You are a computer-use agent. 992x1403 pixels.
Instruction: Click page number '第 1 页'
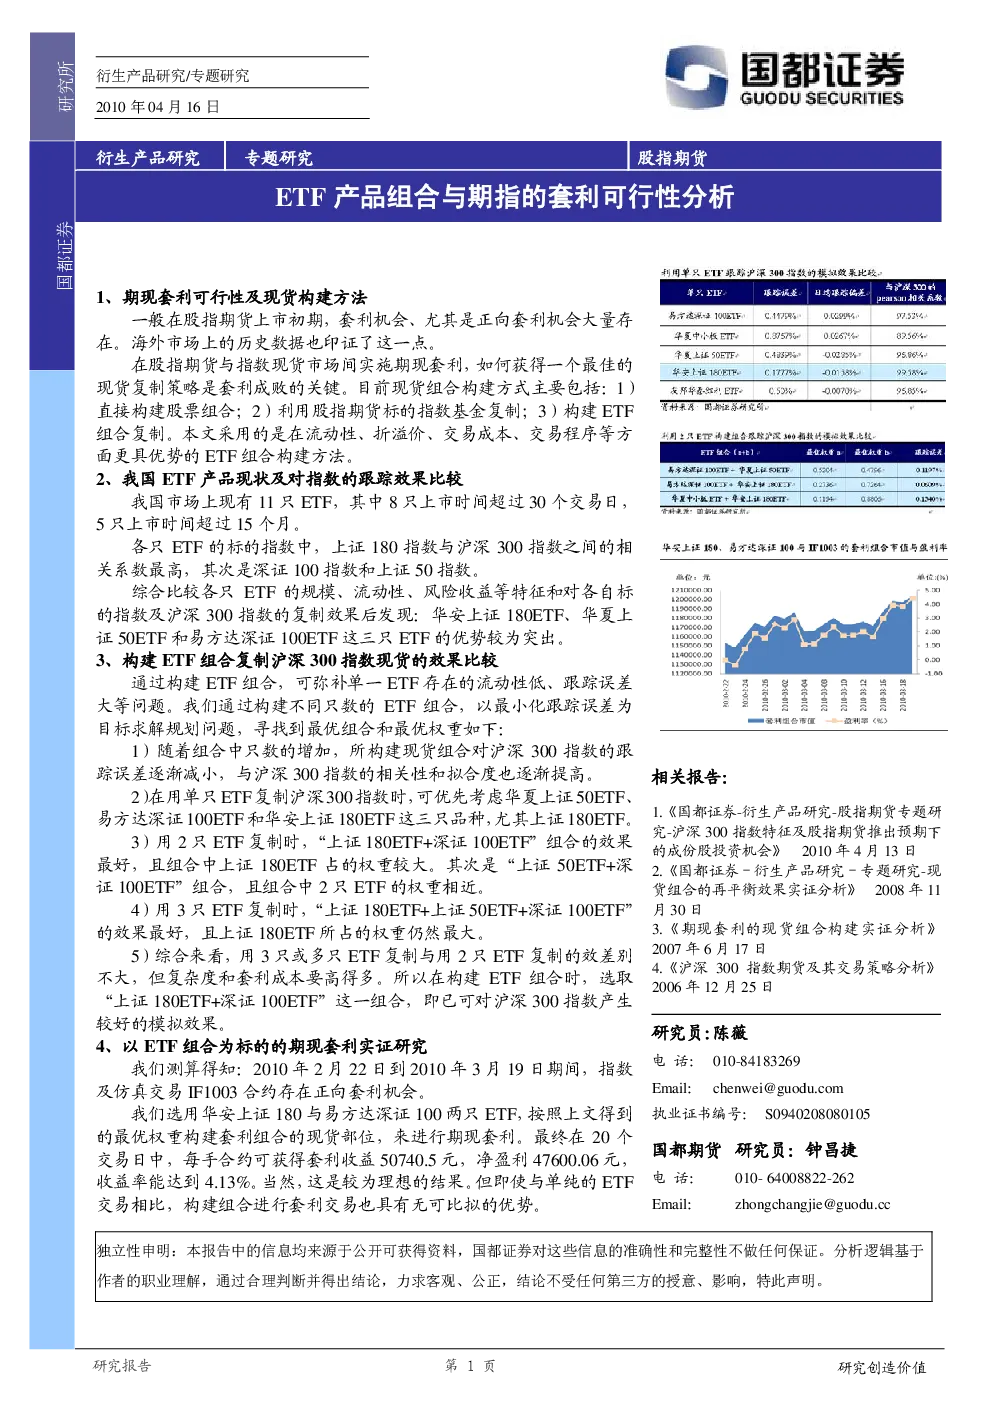click(470, 1366)
